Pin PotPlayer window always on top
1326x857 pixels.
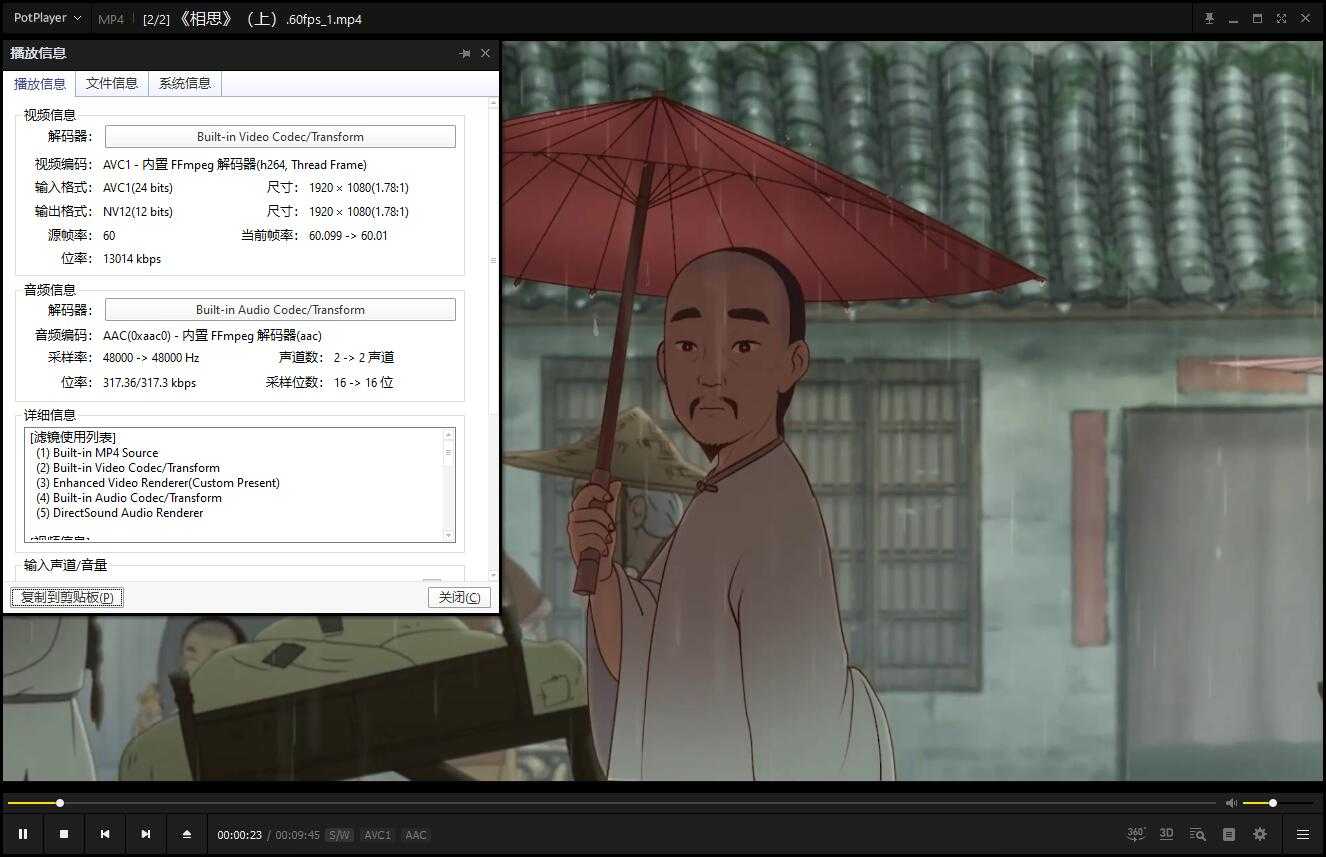point(1209,18)
